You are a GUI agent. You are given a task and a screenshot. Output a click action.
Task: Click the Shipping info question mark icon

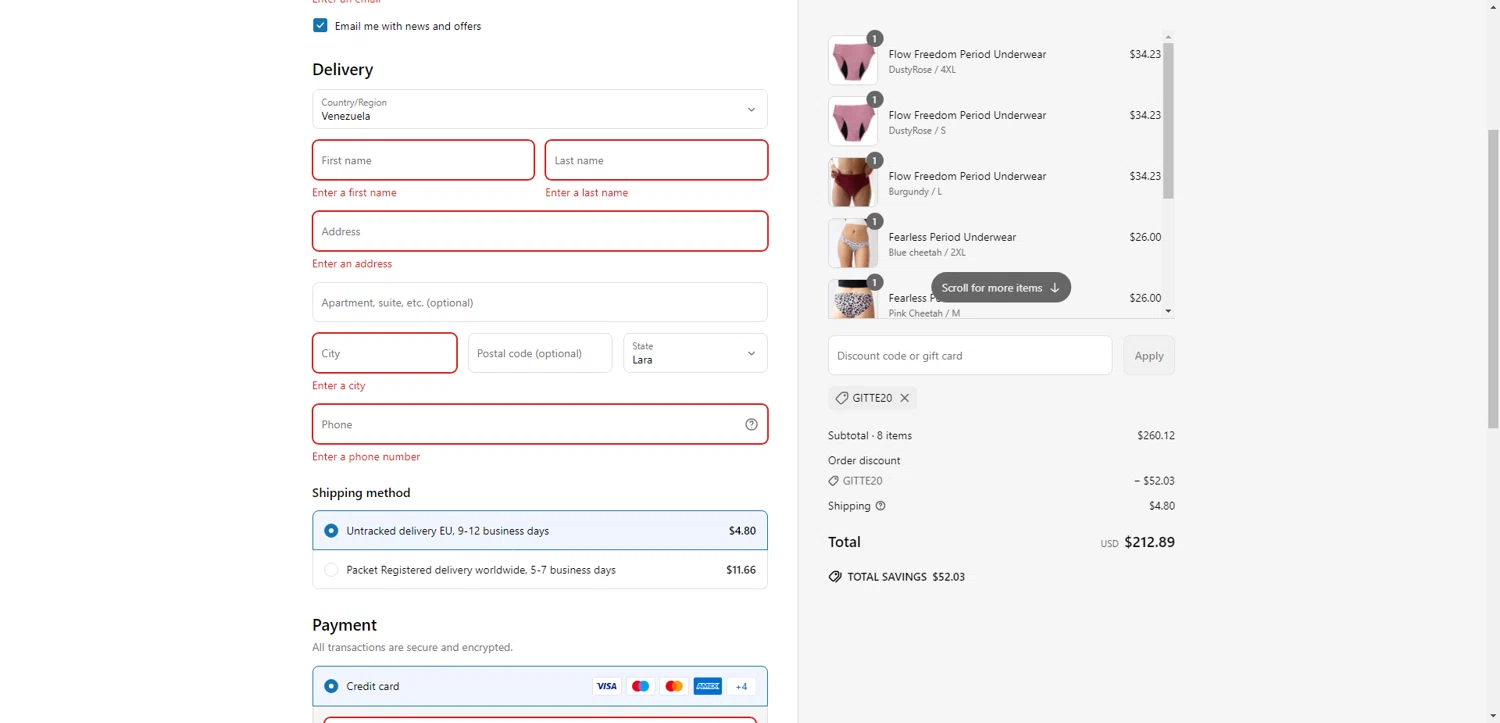[880, 506]
